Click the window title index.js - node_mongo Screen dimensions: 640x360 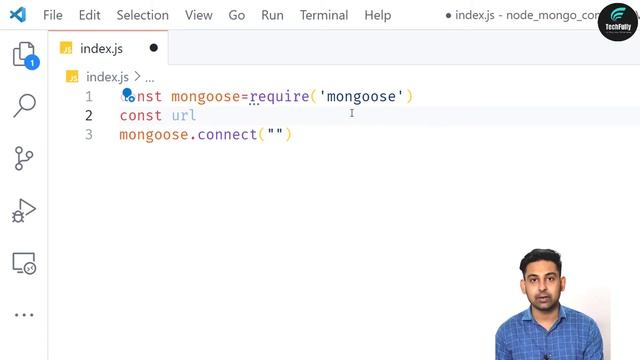tap(527, 15)
